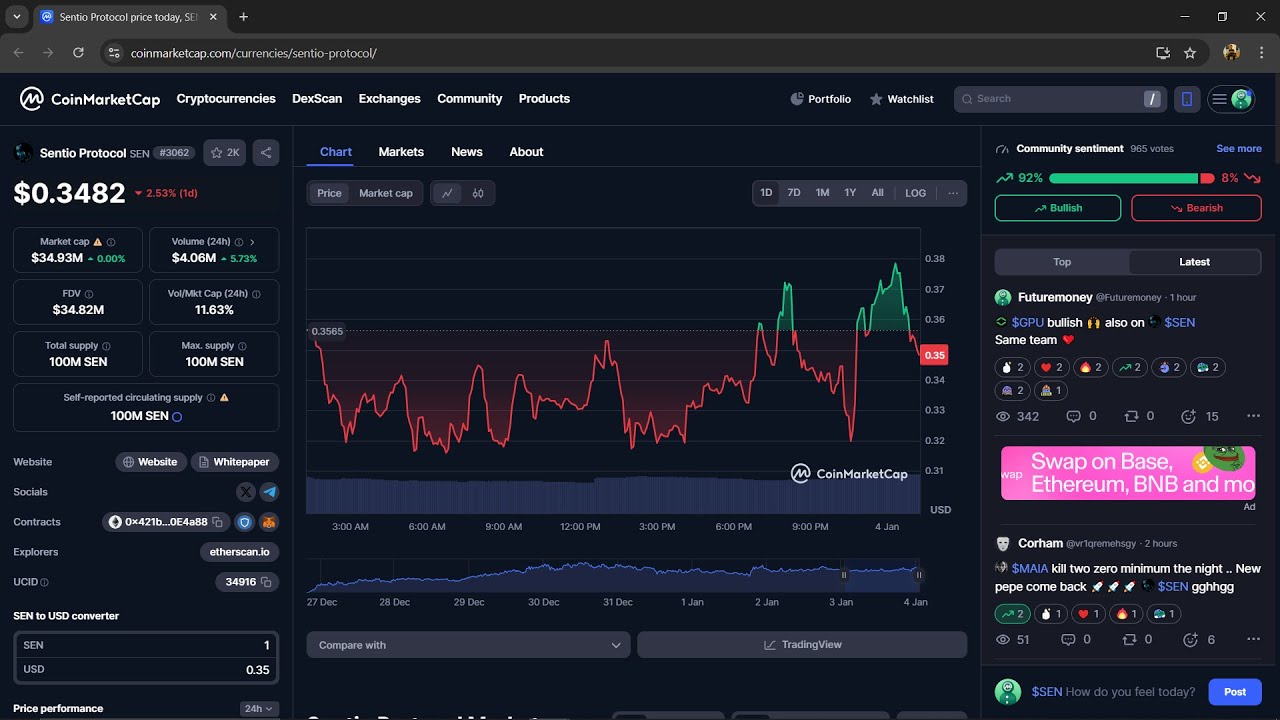
Task: Show FDV info icon
Action: pos(89,294)
